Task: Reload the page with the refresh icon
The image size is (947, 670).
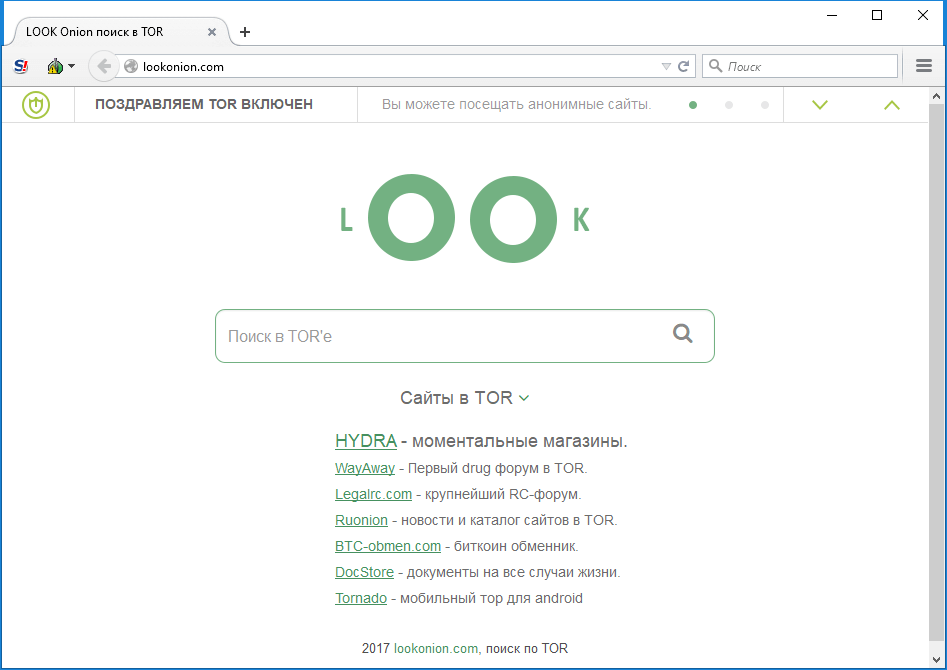Action: (684, 66)
